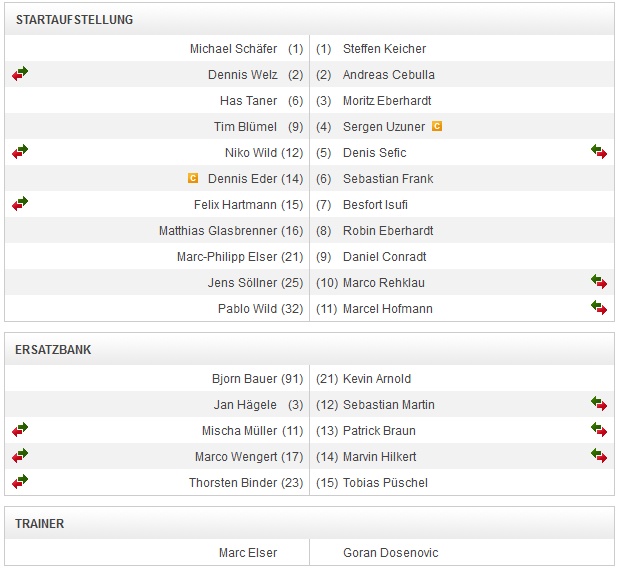
Task: Click substitution icon for Mischa Müller
Action: [x=20, y=430]
